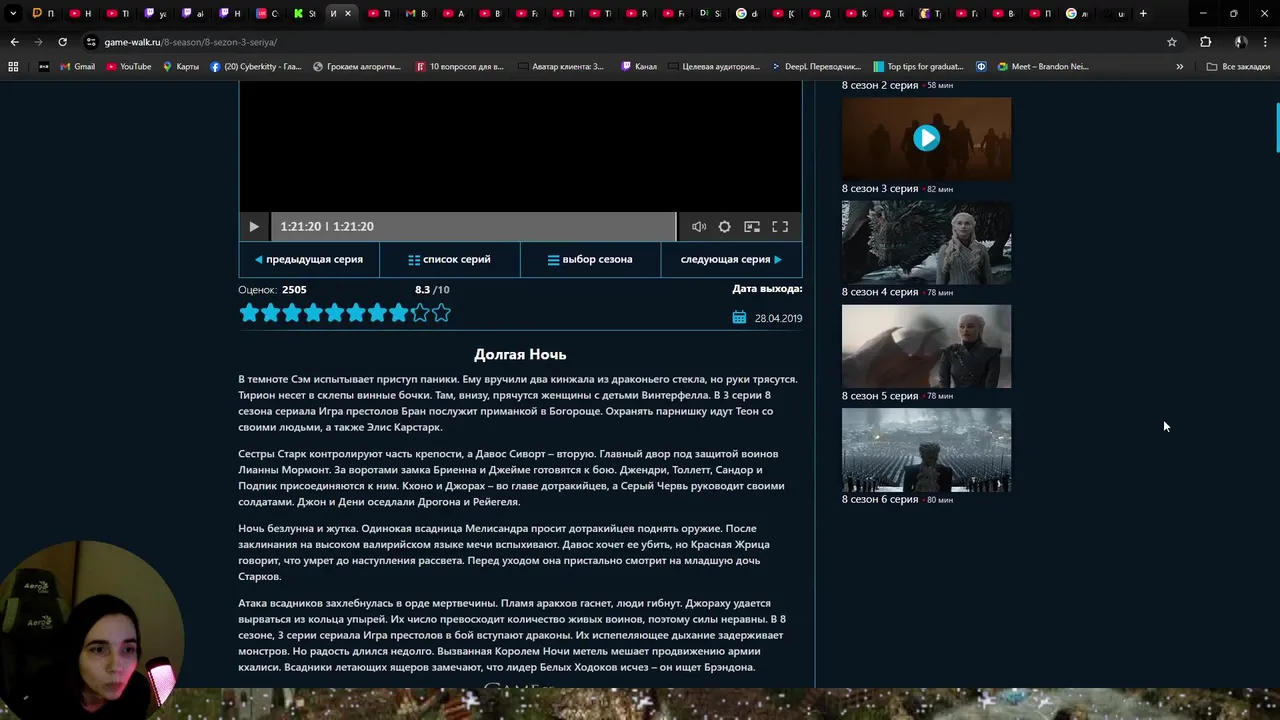Screen dimensions: 1280x720
Task: Open the 10 вопросов для в... bookmark
Action: click(460, 67)
